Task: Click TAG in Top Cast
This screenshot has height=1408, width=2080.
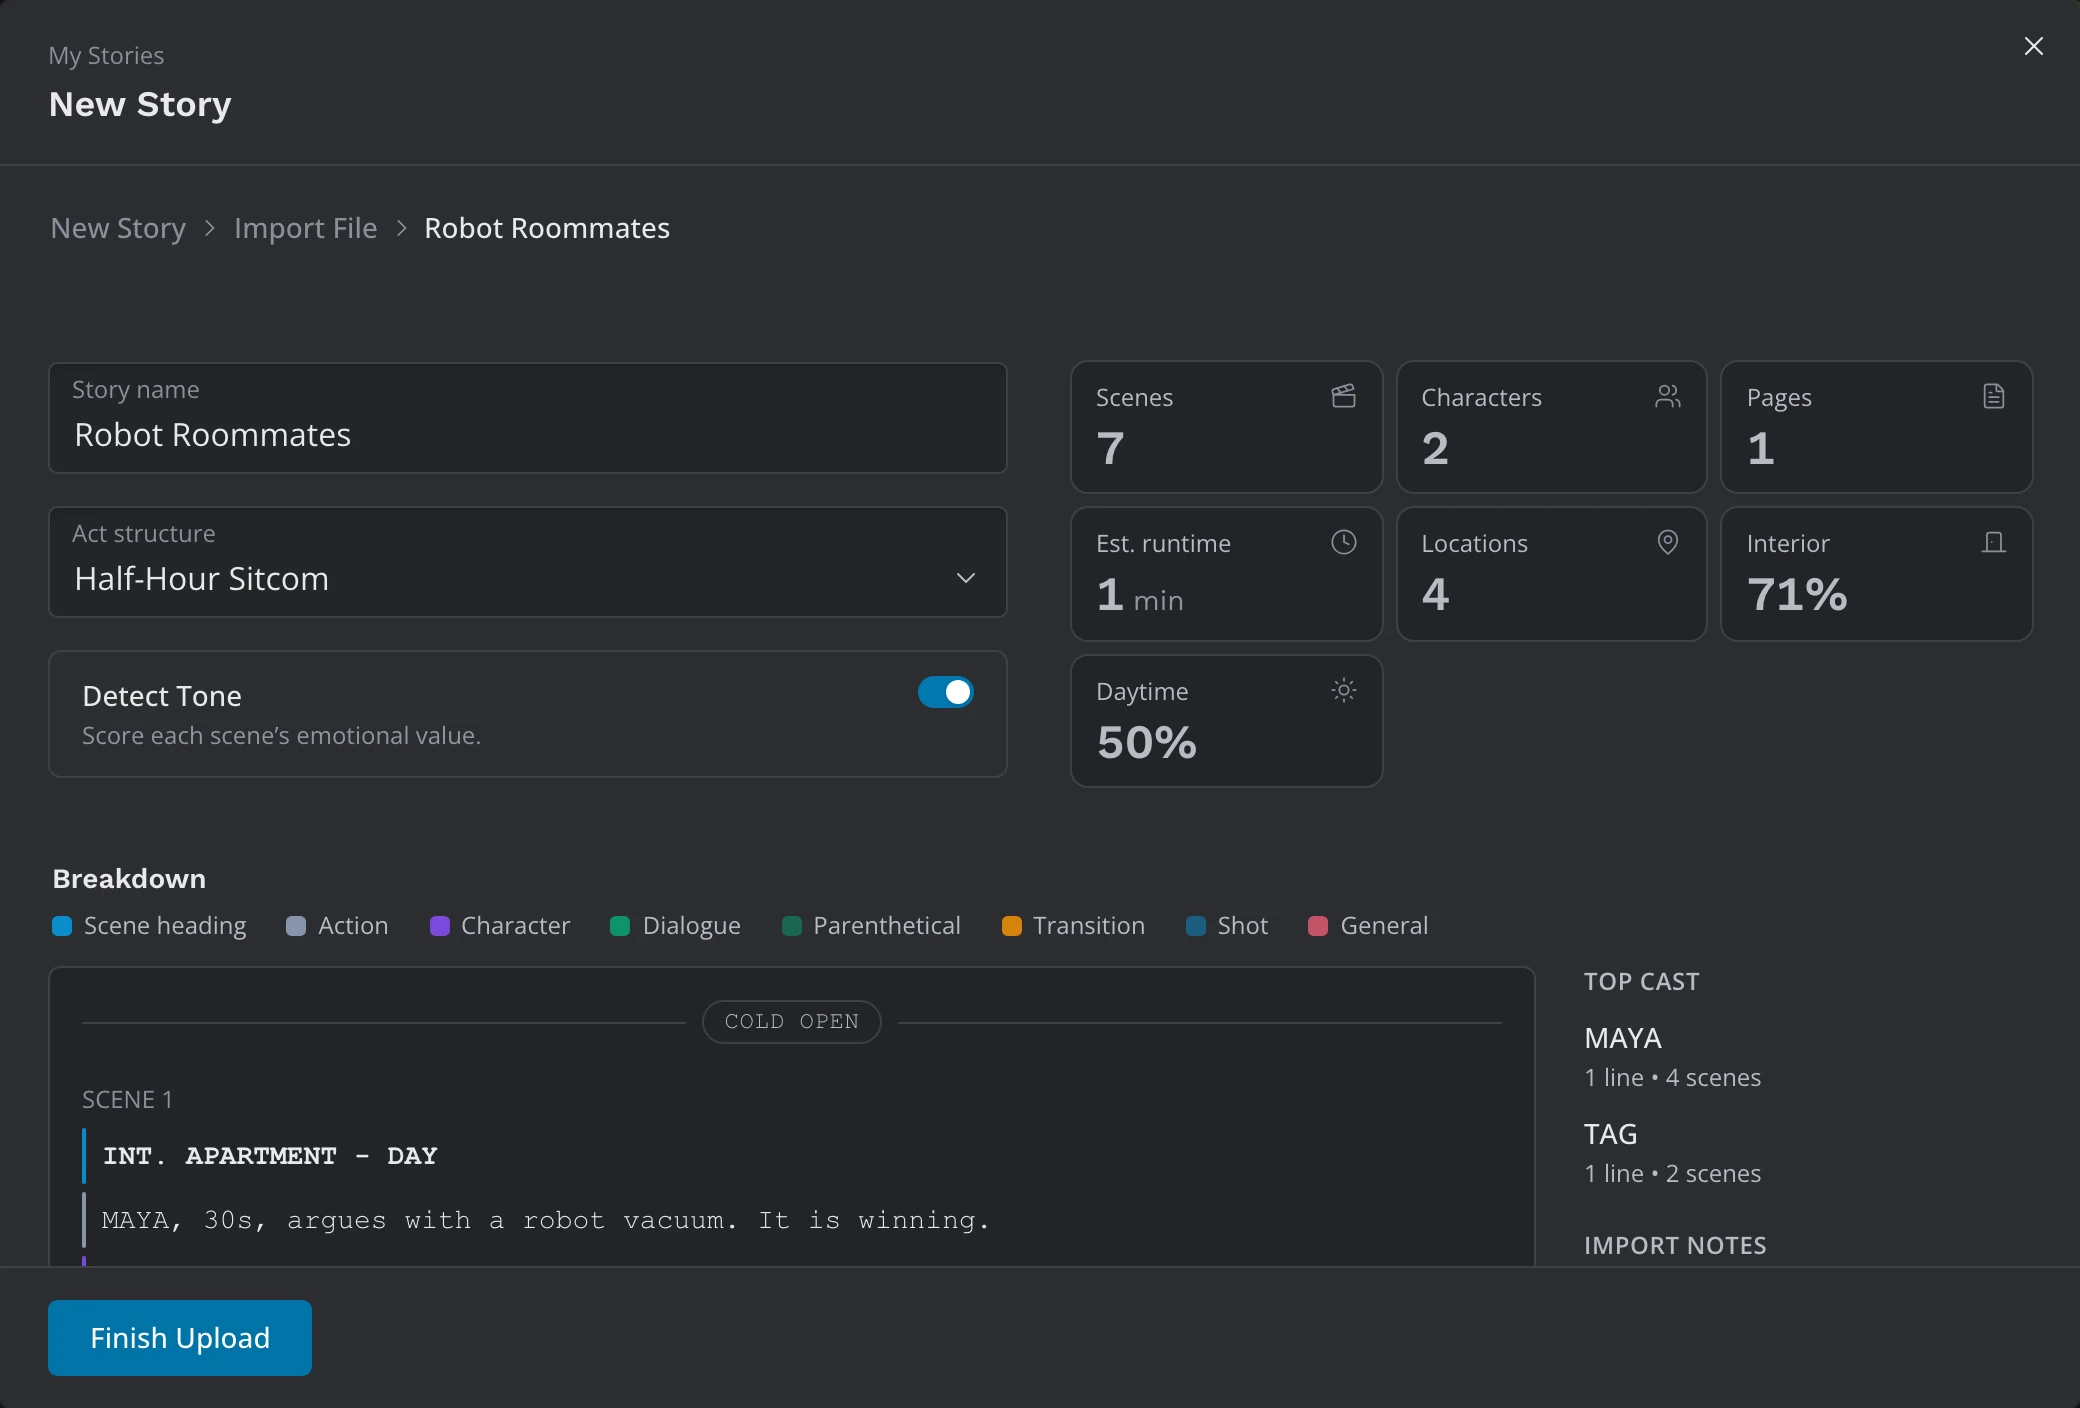Action: click(1611, 1134)
